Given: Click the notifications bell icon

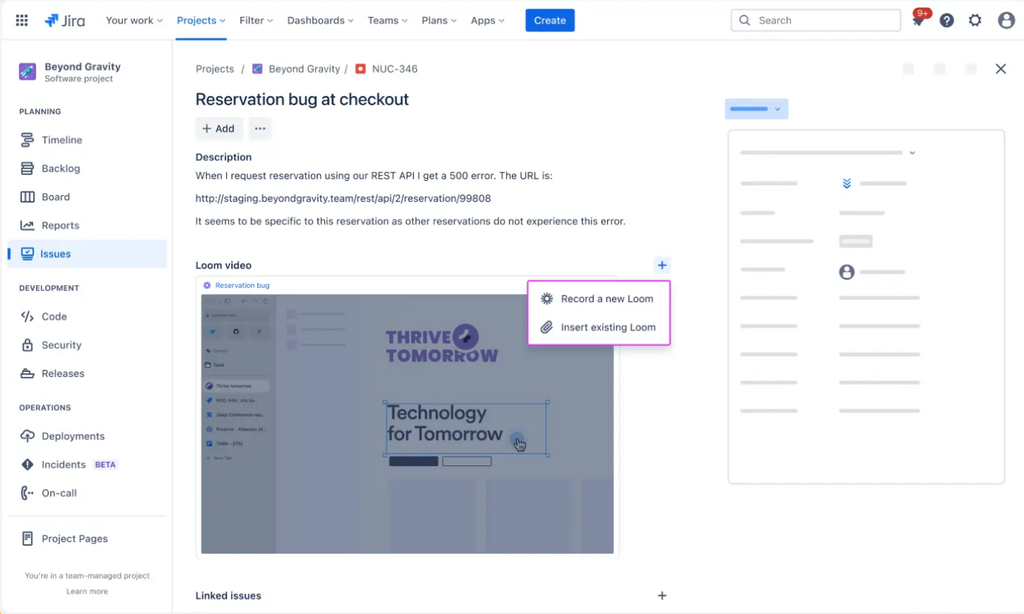Looking at the screenshot, I should click(x=918, y=21).
